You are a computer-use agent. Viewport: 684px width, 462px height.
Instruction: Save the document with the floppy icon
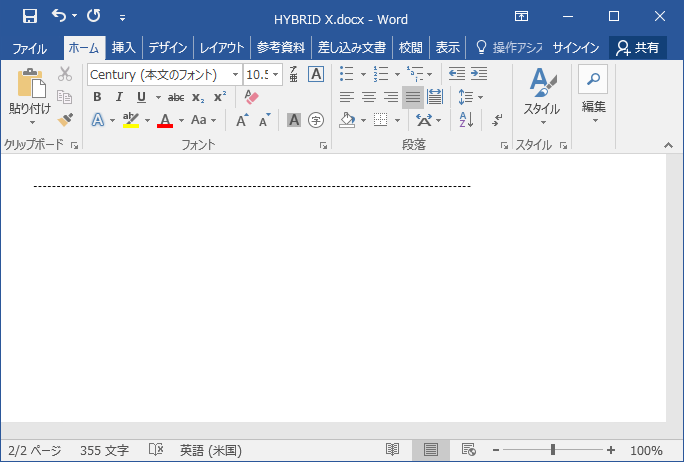30,17
